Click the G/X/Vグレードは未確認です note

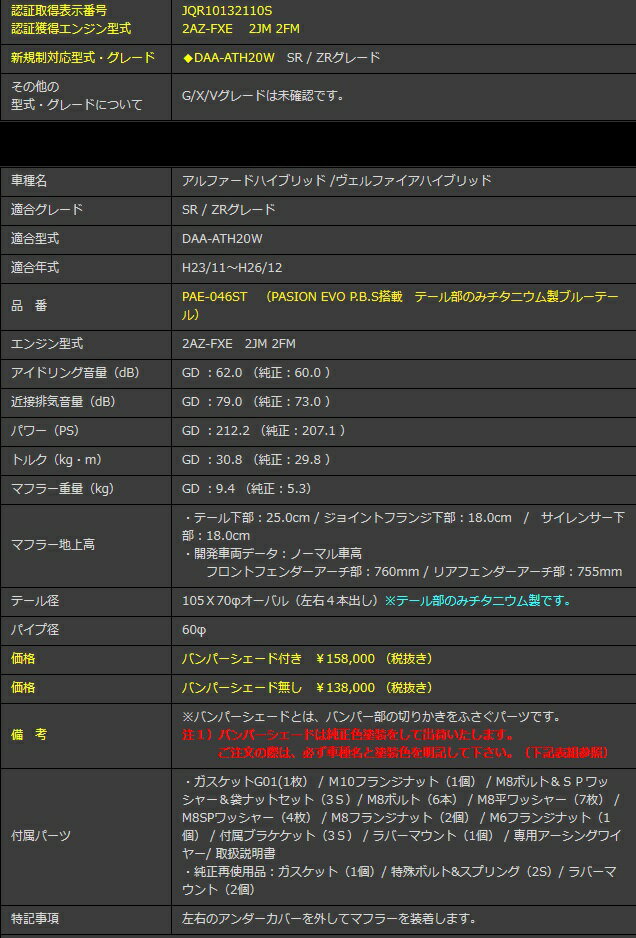pyautogui.click(x=263, y=96)
